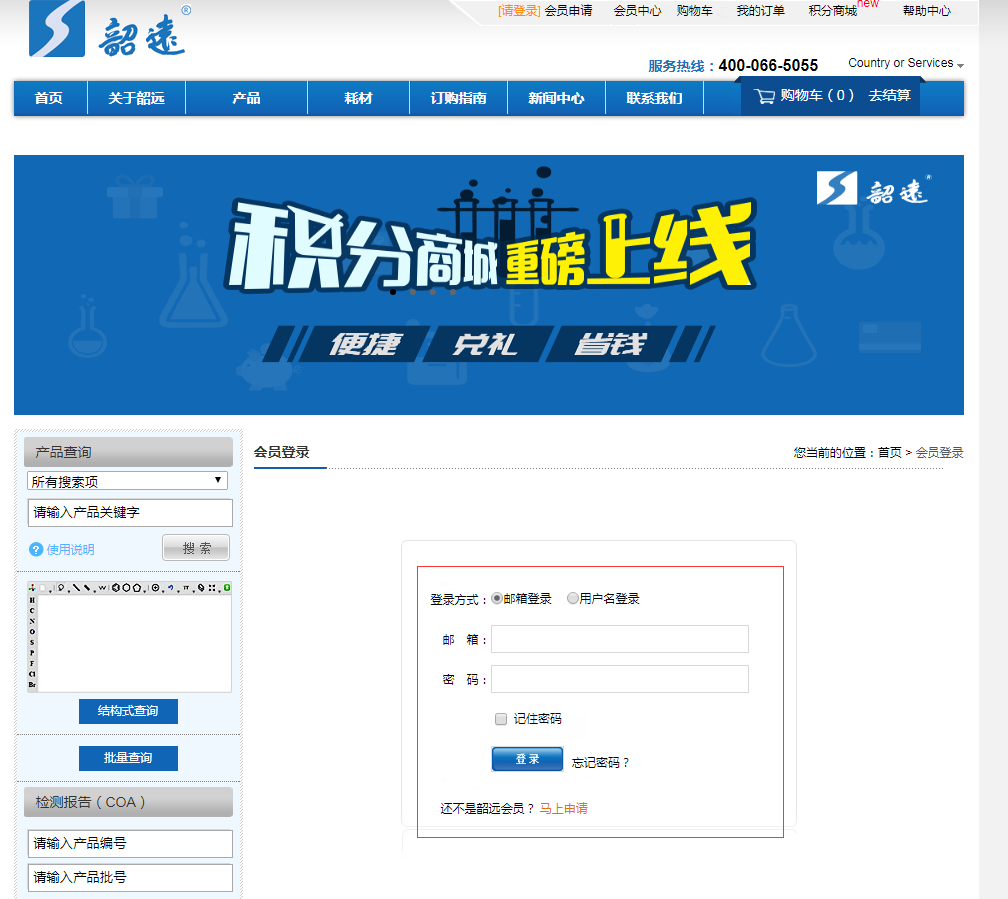Open dropdown arrow beside the lasso tool
The image size is (1008, 899).
coord(69,591)
